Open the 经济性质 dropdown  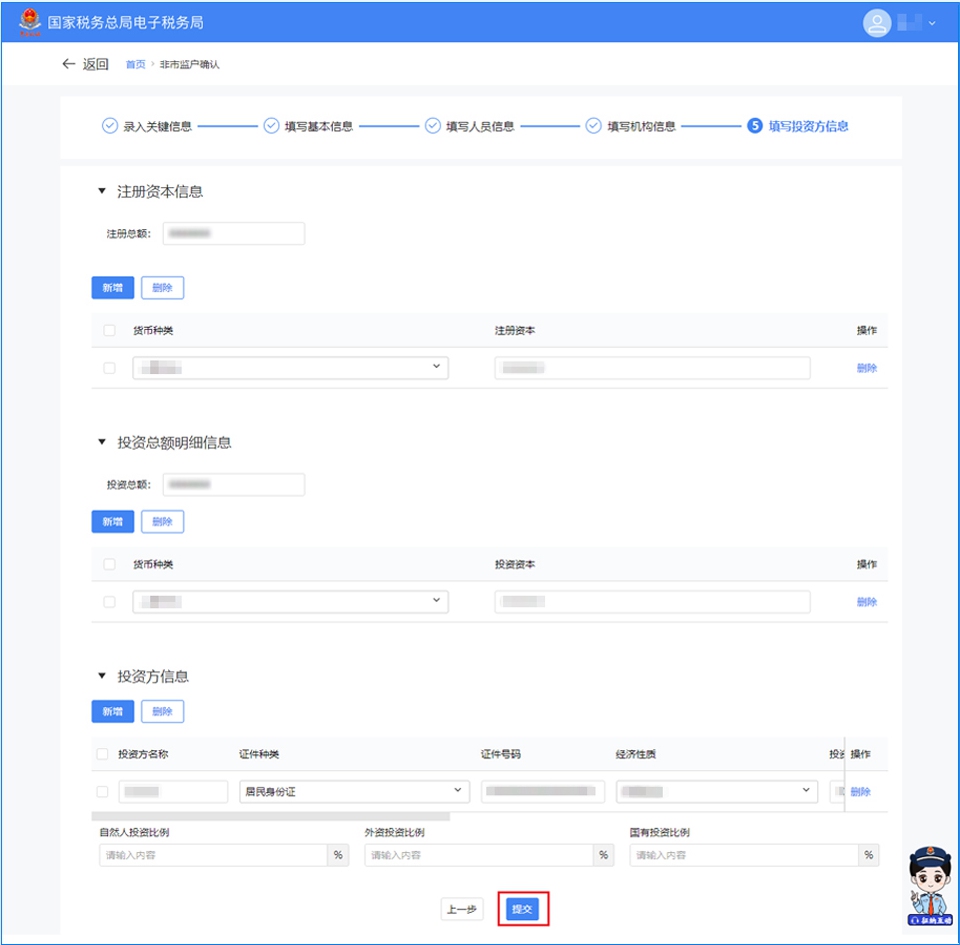[716, 792]
